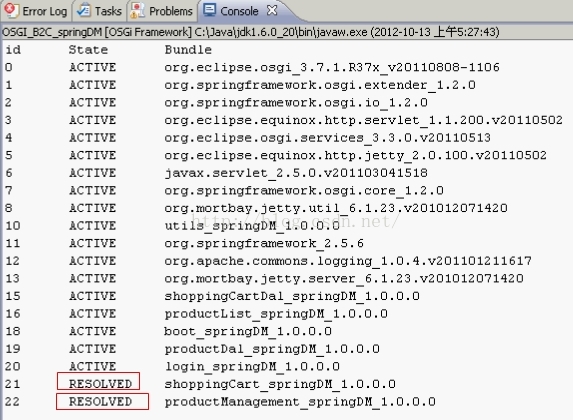Viewport: 573px width, 420px height.
Task: Select org.eclipse.osgi.services_3.3.0 bundle text
Action: tap(327, 137)
